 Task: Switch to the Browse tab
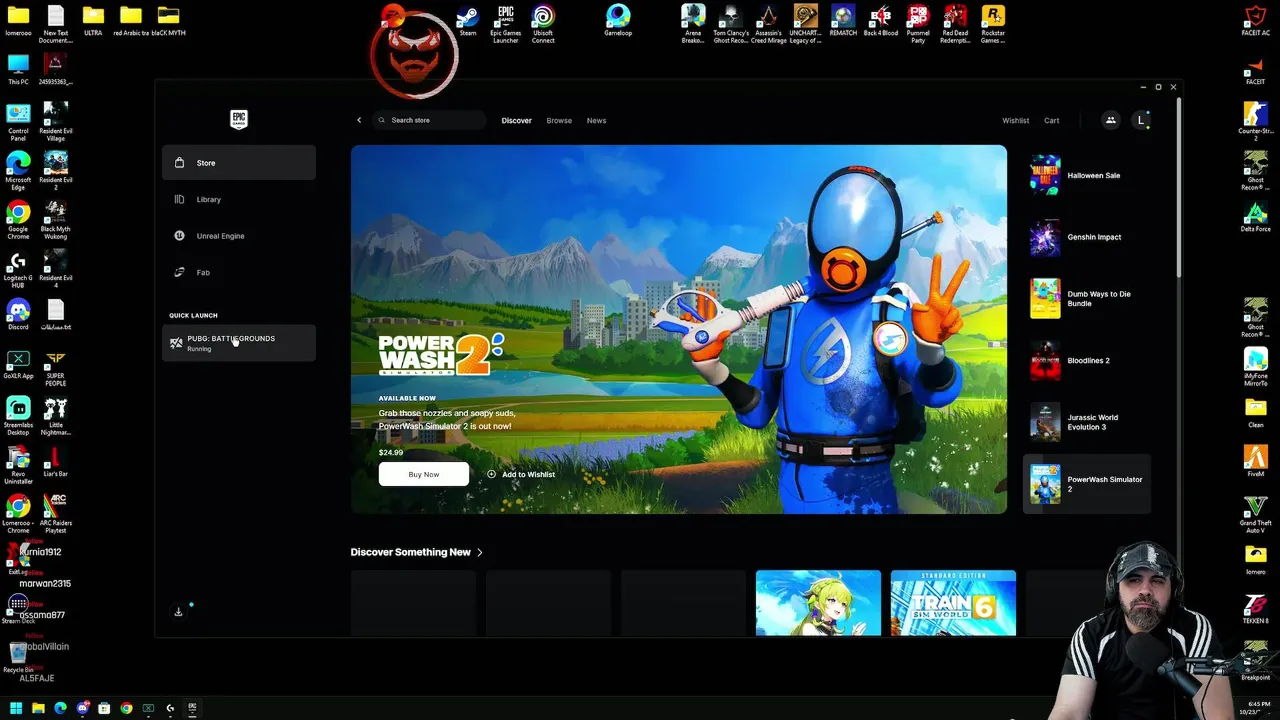[559, 120]
